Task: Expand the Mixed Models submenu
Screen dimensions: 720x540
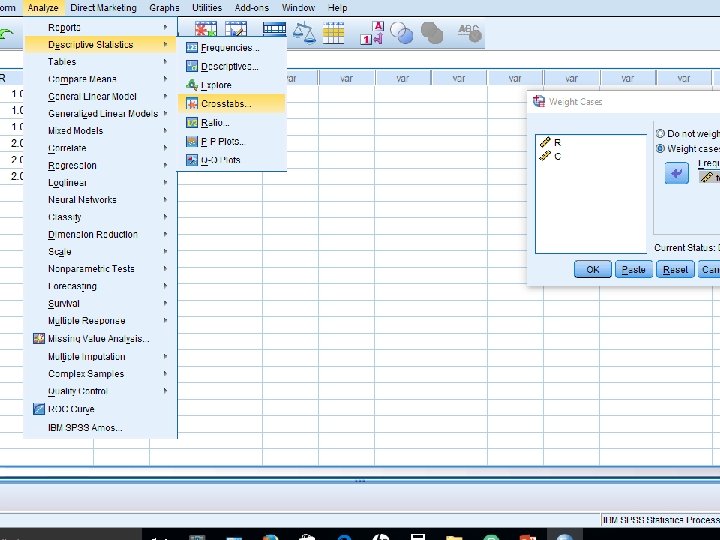Action: point(100,131)
